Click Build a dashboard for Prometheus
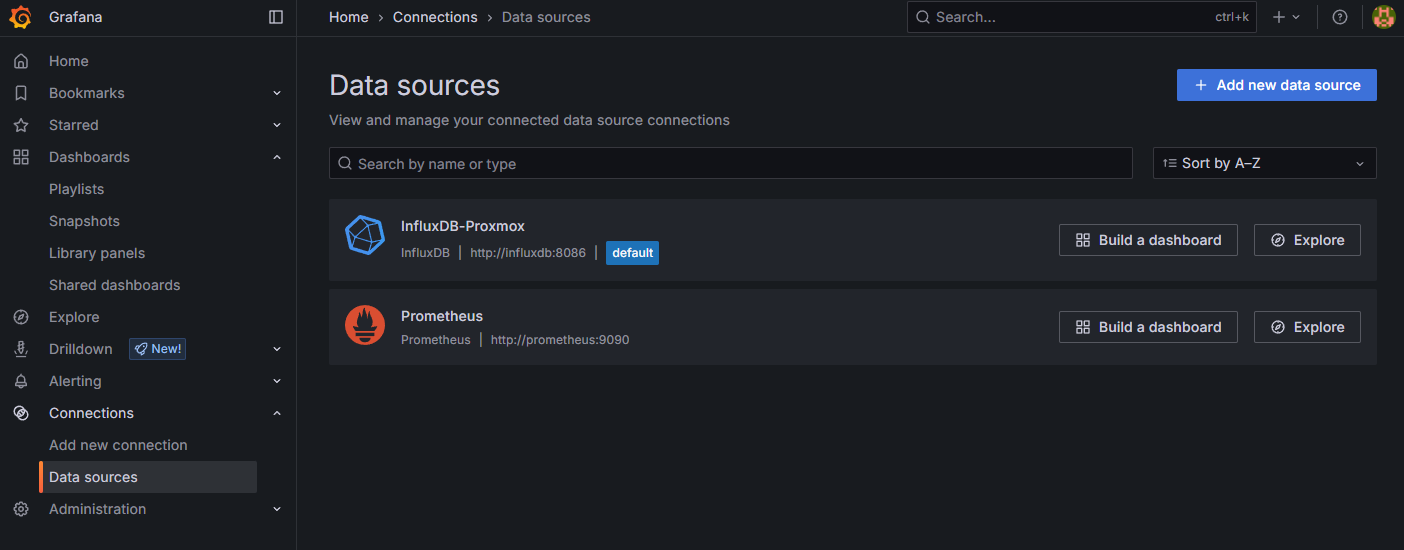The image size is (1404, 550). tap(1148, 327)
